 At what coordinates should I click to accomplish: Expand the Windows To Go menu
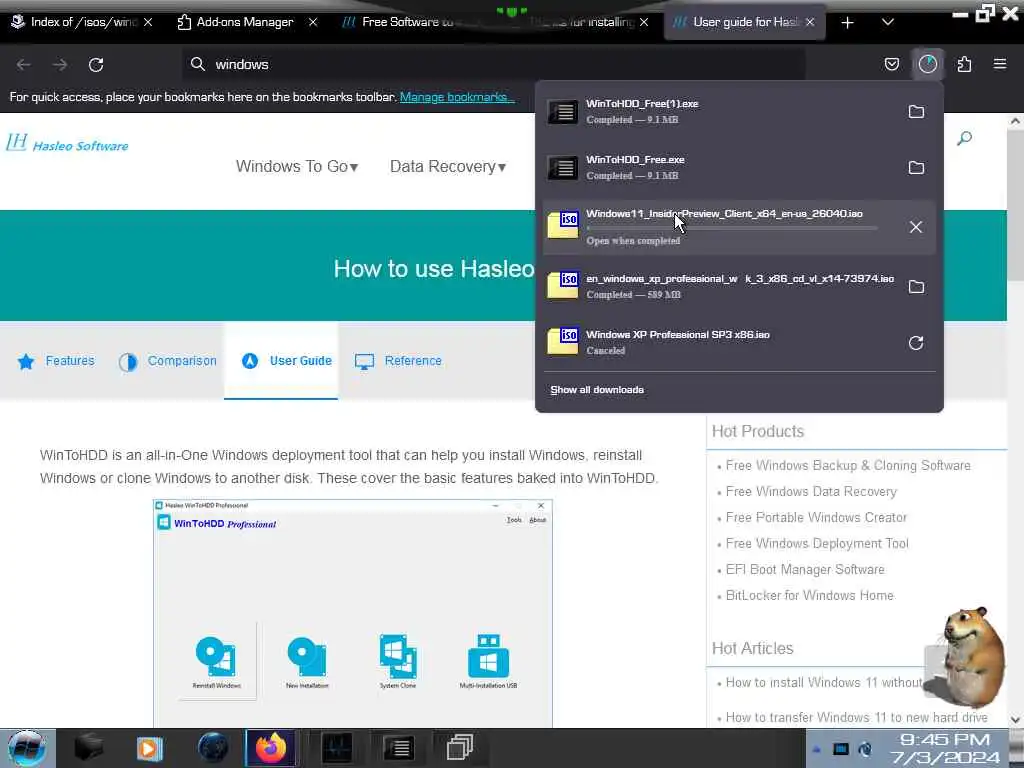coord(297,167)
